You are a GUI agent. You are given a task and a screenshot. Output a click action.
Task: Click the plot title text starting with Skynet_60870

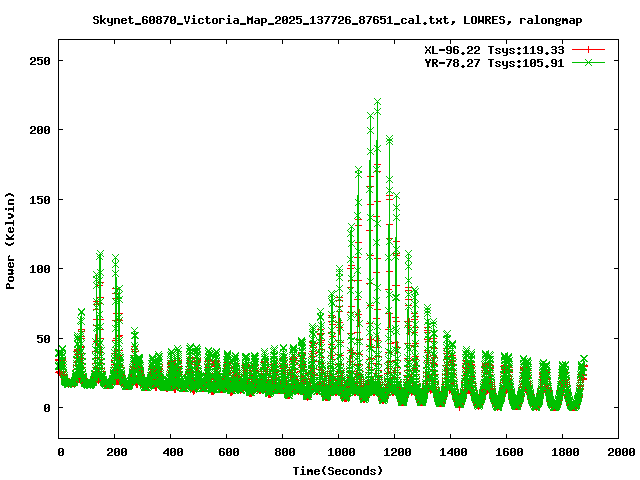337,20
